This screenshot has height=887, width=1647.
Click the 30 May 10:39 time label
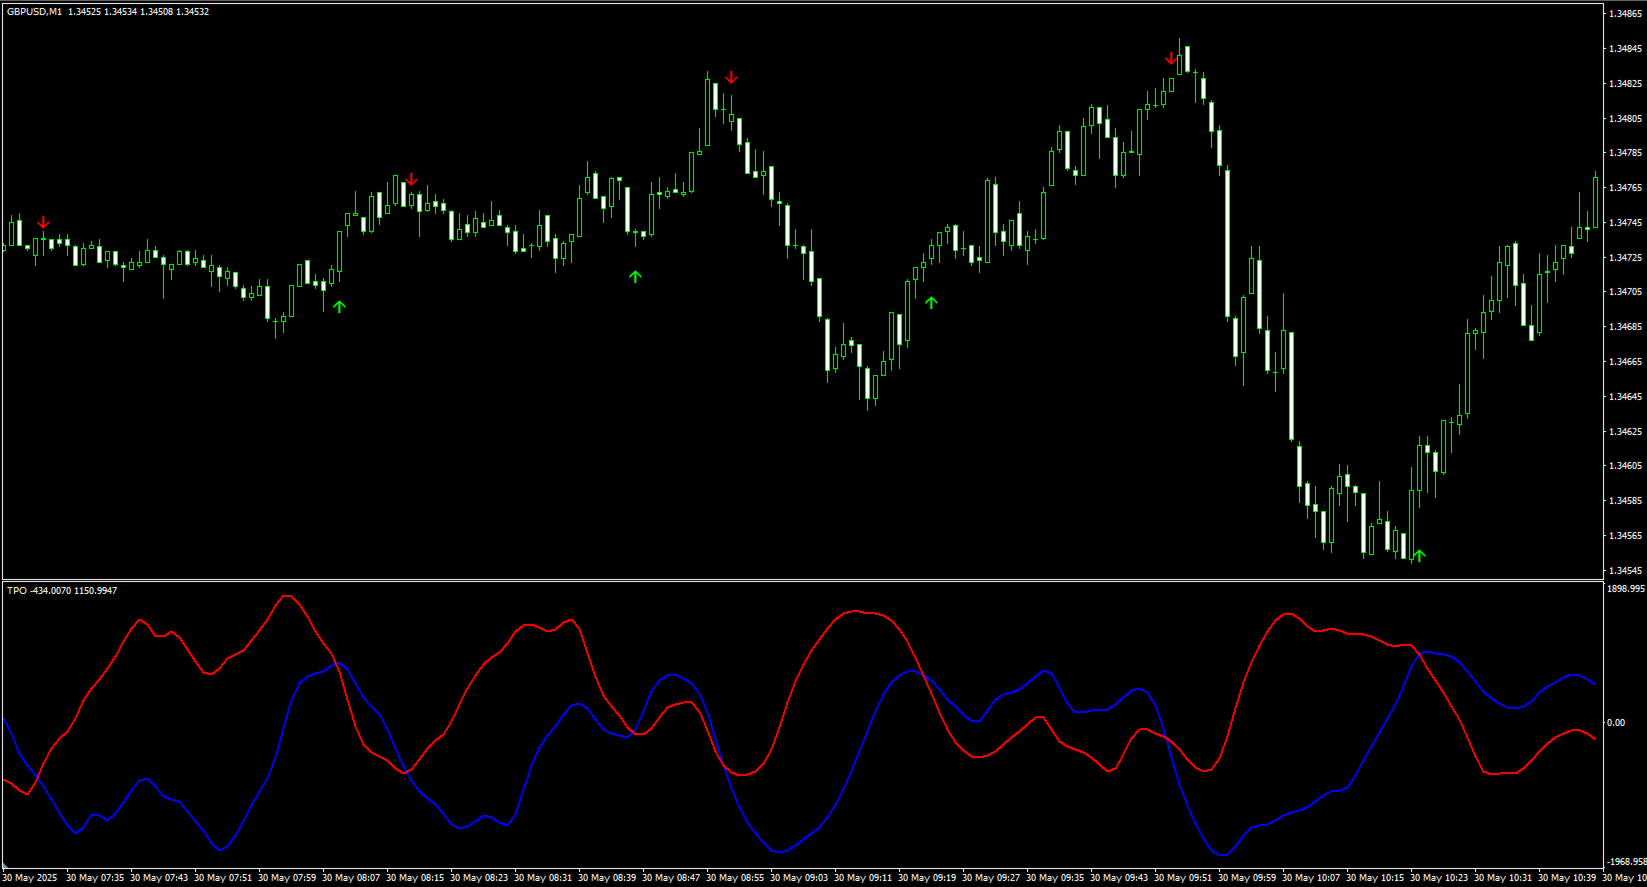(x=1567, y=878)
